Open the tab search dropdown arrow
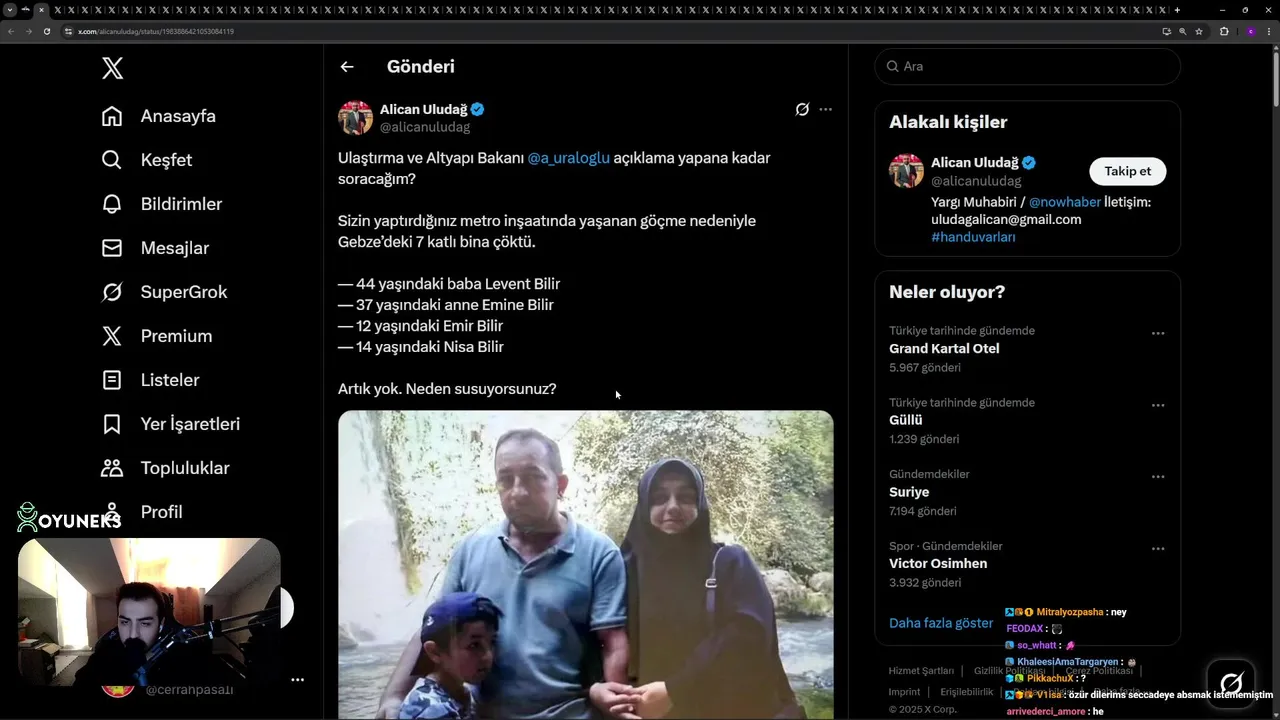The image size is (1280, 720). point(10,10)
